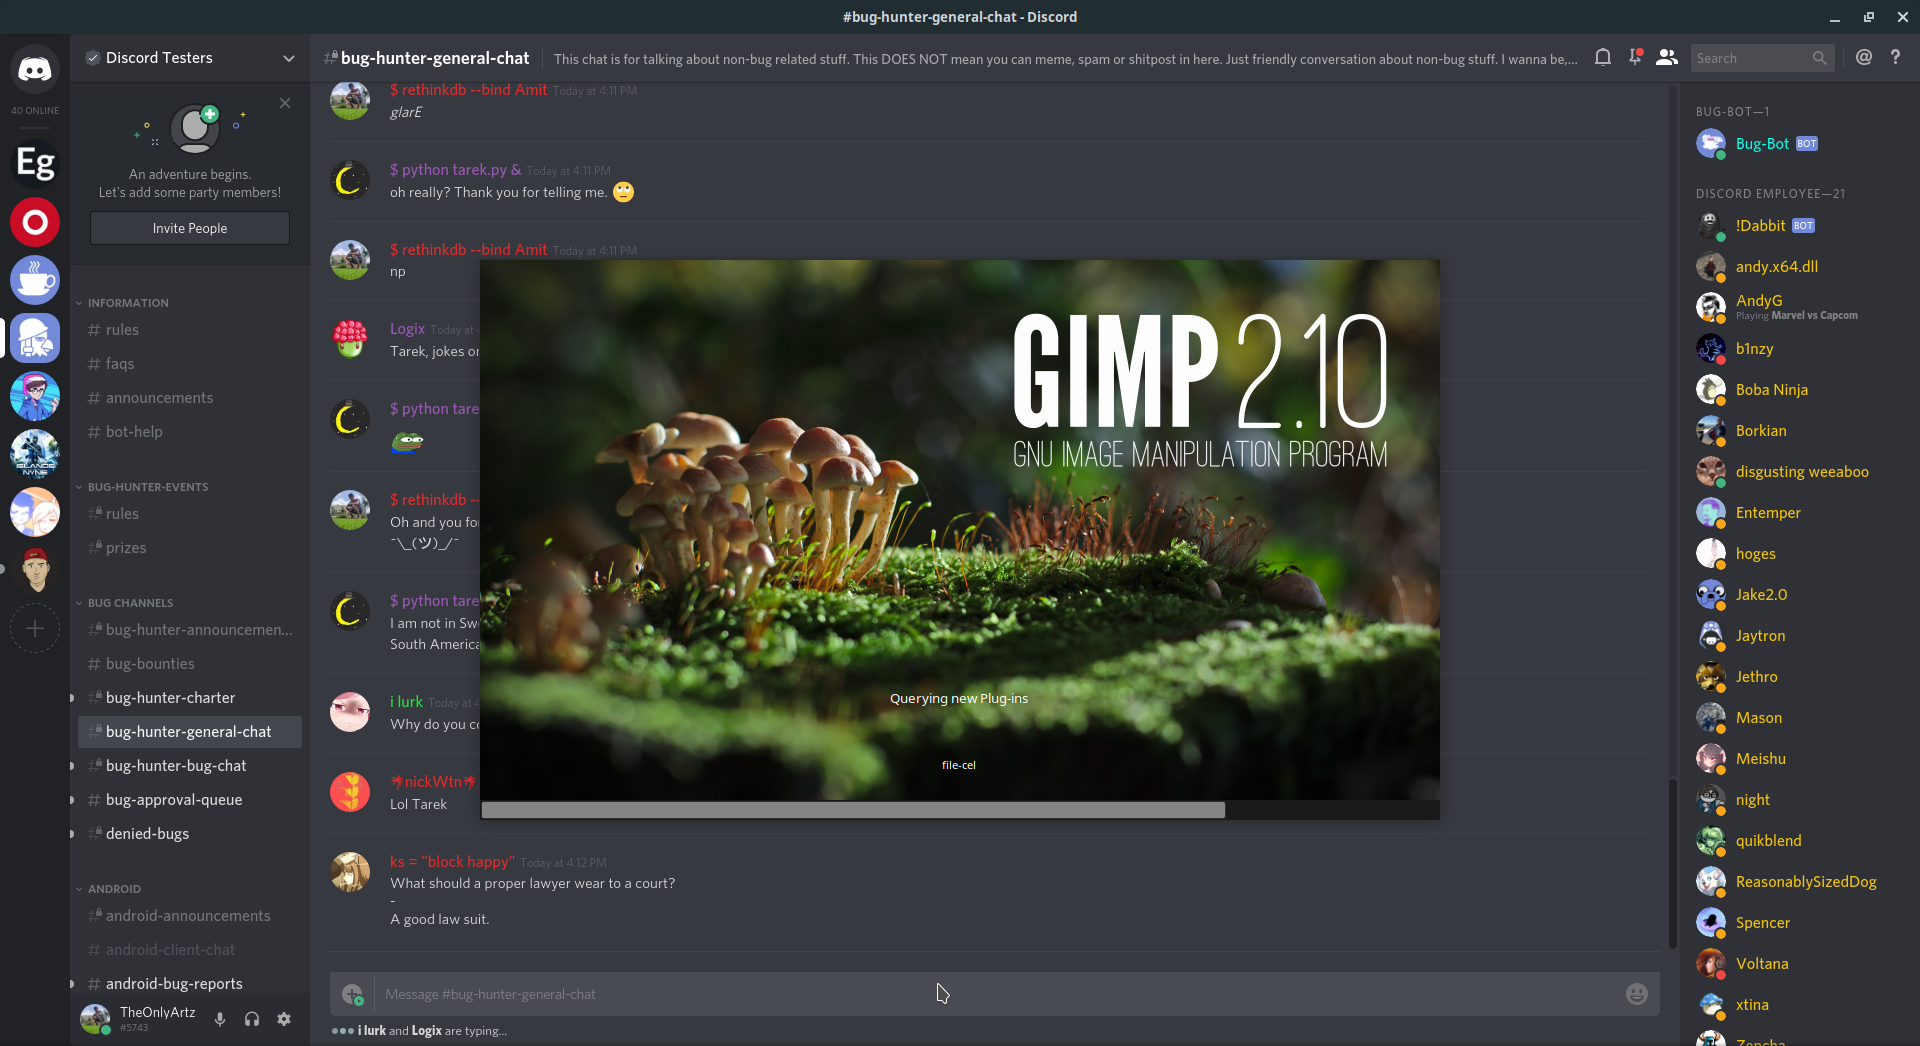1920x1046 pixels.
Task: Open the android-announcements channel
Action: coord(190,916)
